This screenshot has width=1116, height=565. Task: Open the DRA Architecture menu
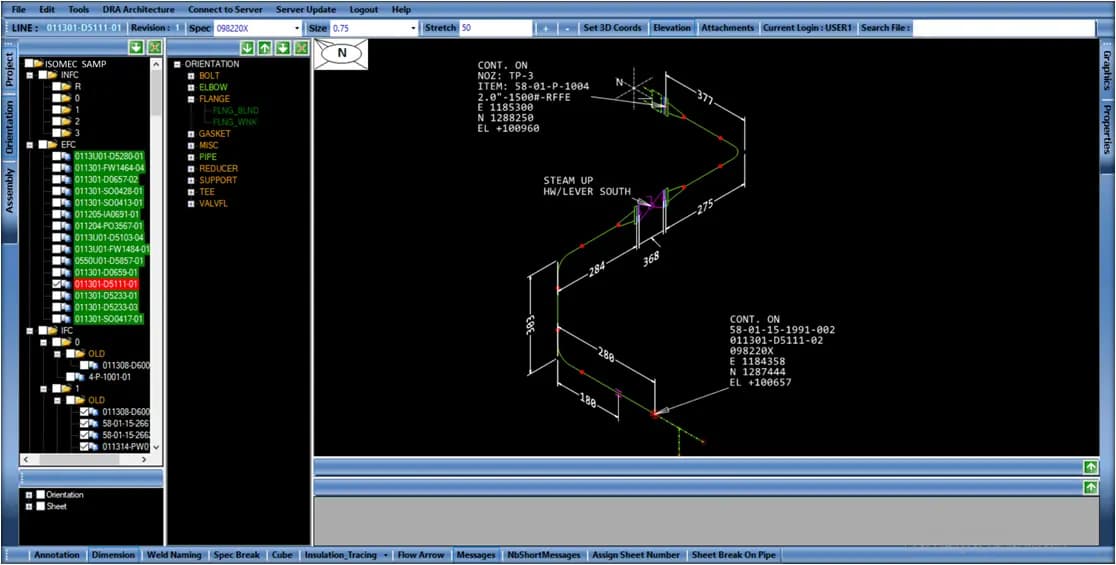pos(138,10)
